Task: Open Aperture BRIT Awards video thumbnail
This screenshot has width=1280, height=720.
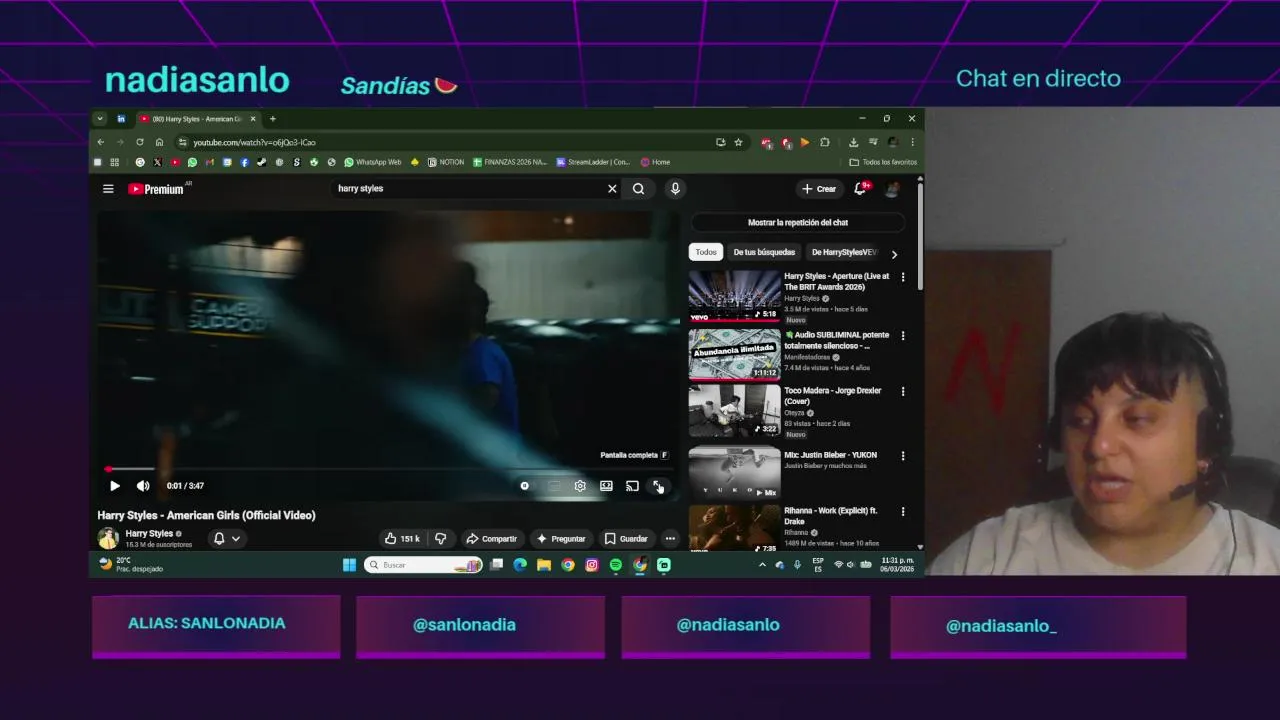Action: coord(734,296)
